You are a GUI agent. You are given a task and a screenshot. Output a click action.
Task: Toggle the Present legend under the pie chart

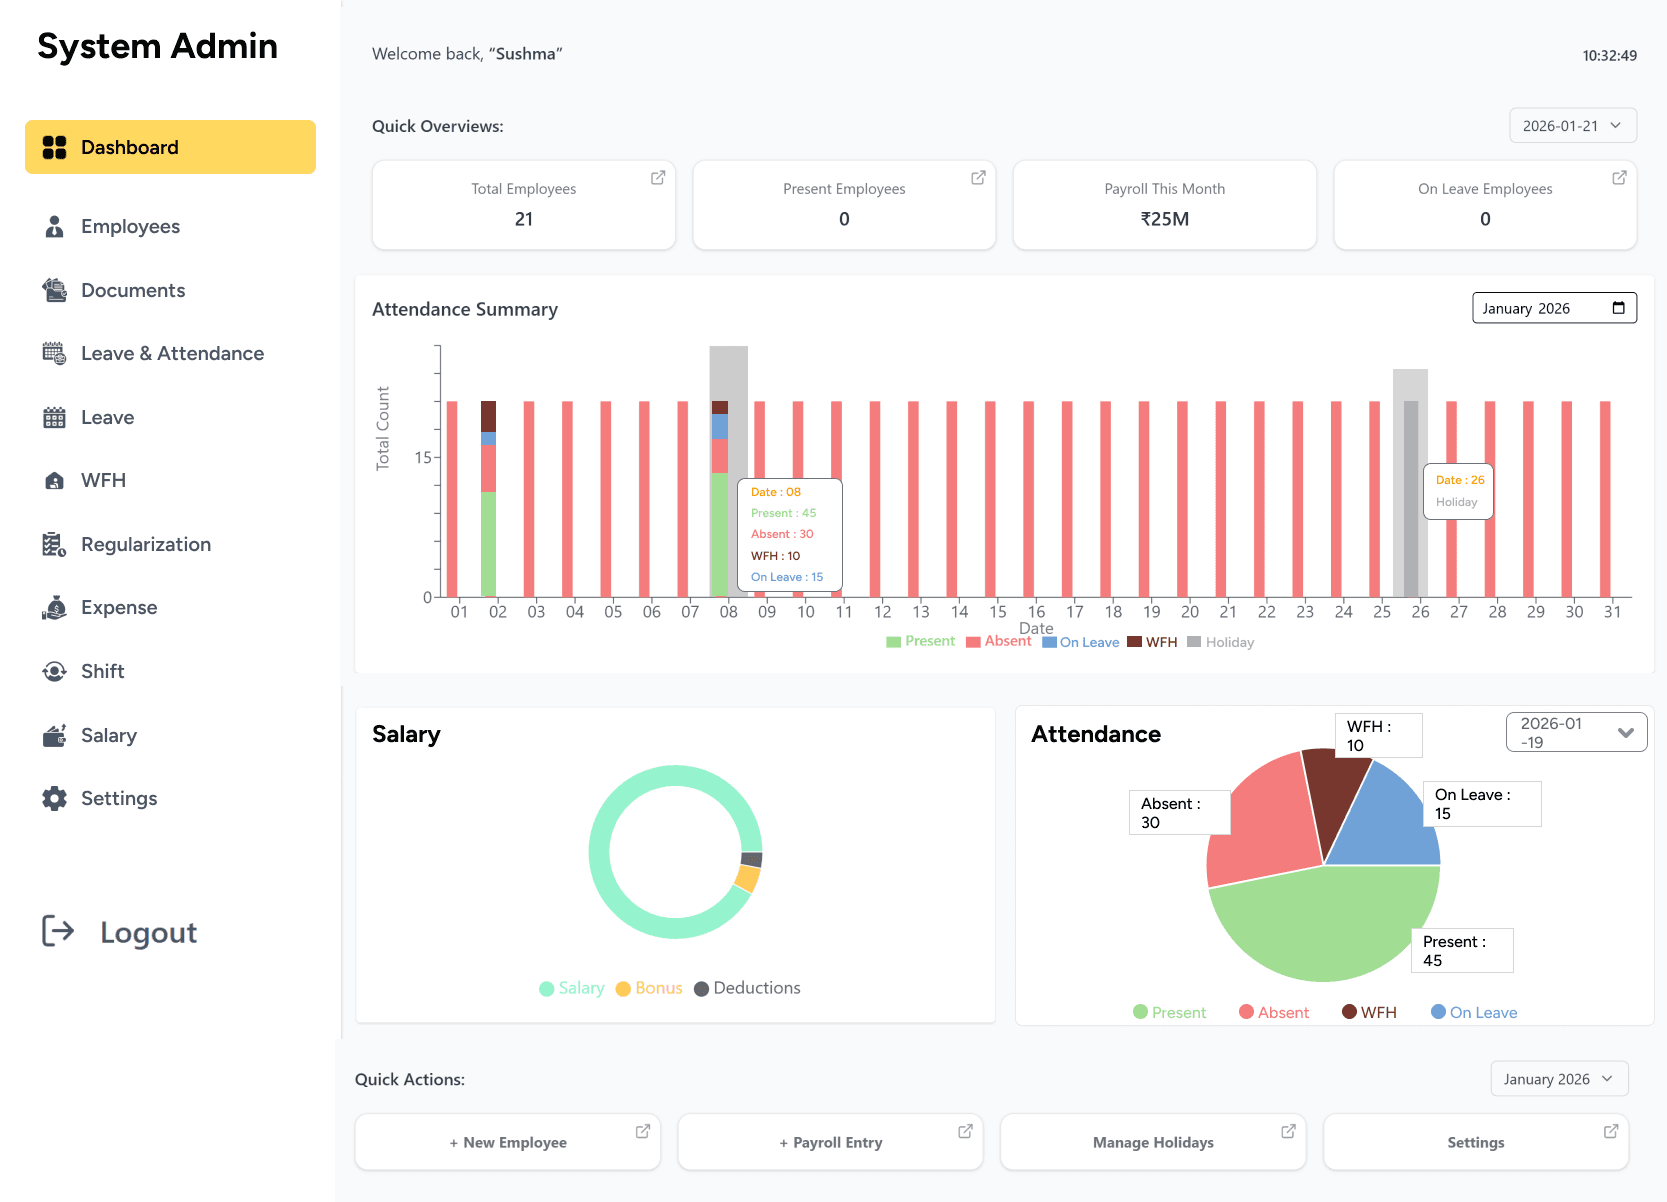click(x=1169, y=1011)
